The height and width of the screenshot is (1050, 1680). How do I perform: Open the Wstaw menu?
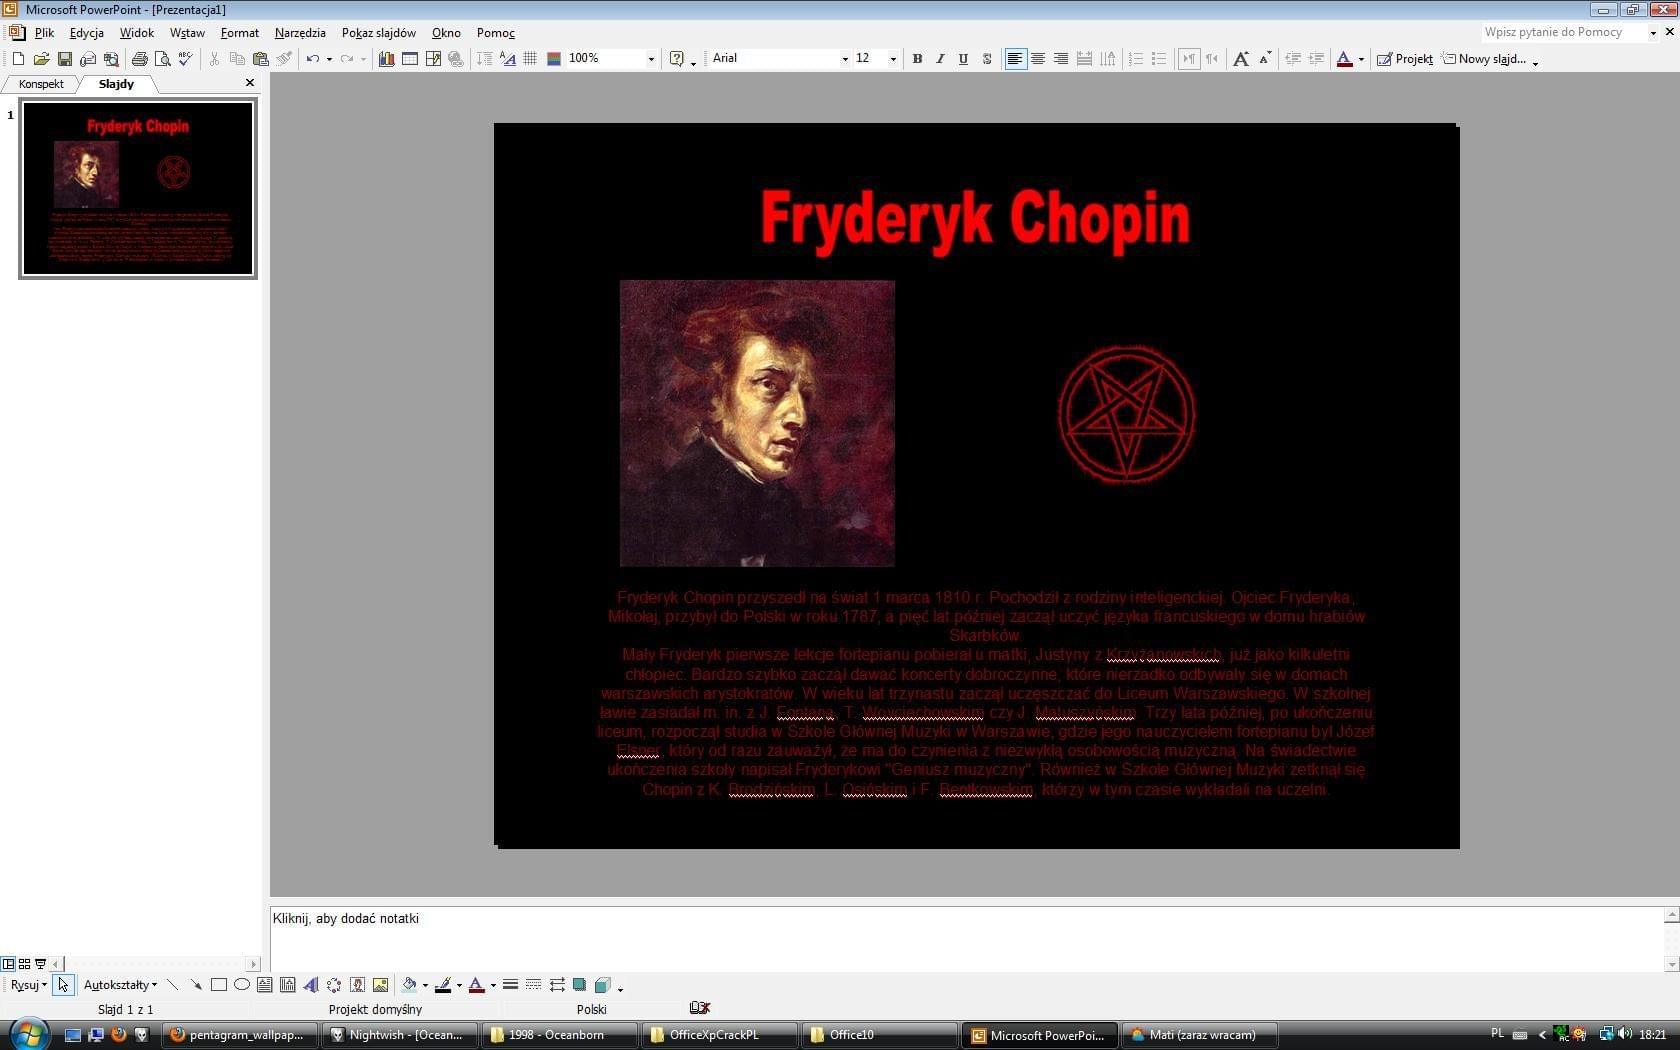[187, 33]
